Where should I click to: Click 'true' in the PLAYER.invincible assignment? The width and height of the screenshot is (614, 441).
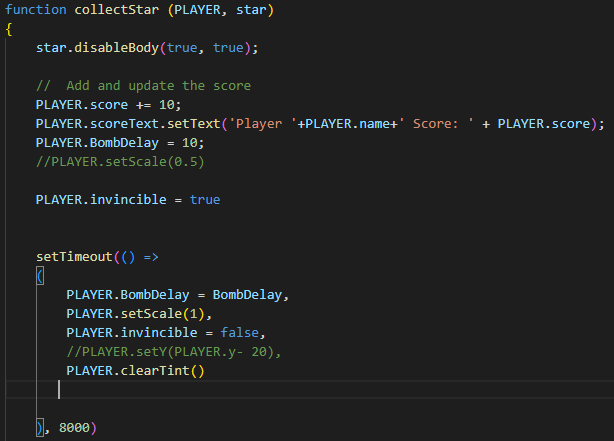pos(205,200)
